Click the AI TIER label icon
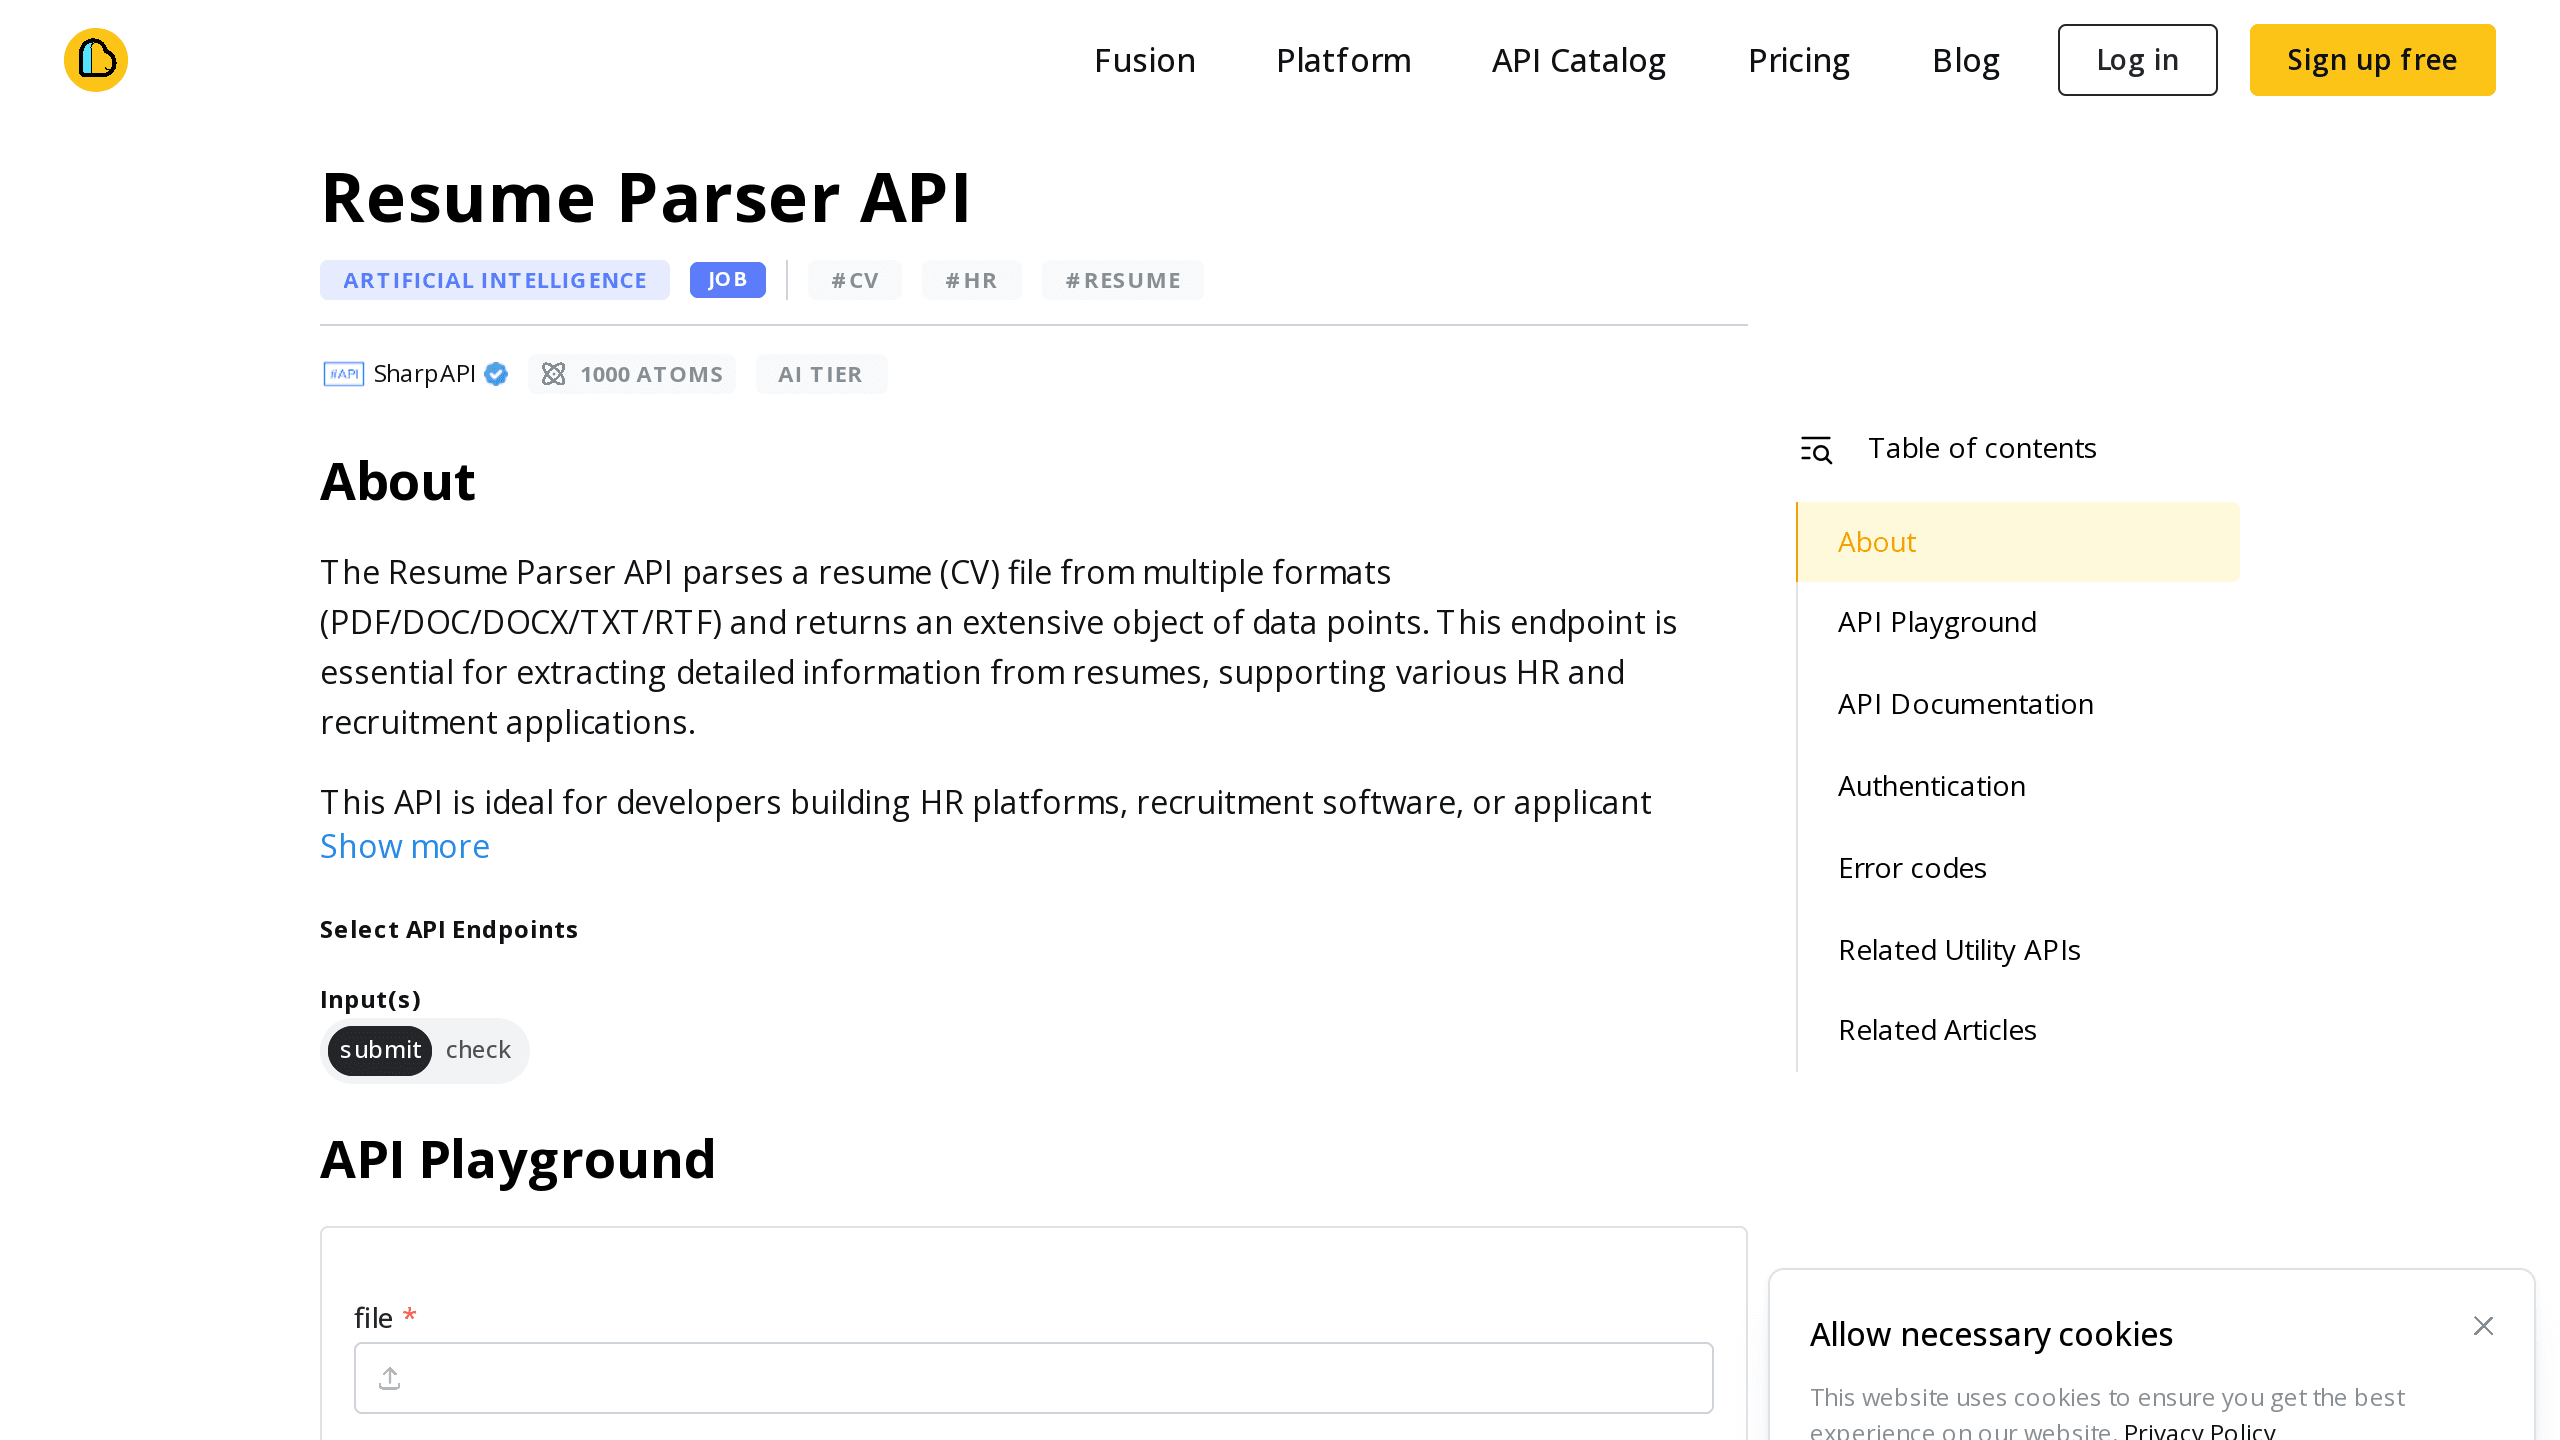The width and height of the screenshot is (2560, 1440). [x=821, y=373]
